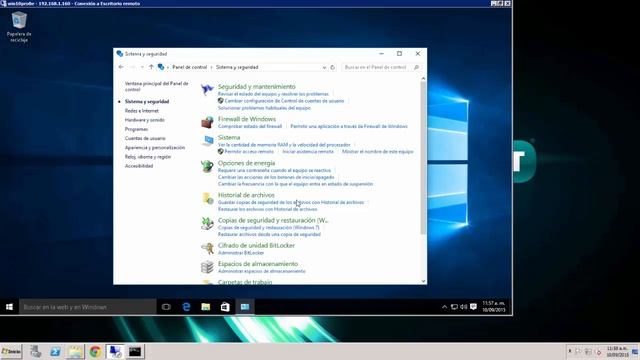Image resolution: width=640 pixels, height=360 pixels.
Task: Open PowerShell in host taskbar
Action: (x=56, y=351)
